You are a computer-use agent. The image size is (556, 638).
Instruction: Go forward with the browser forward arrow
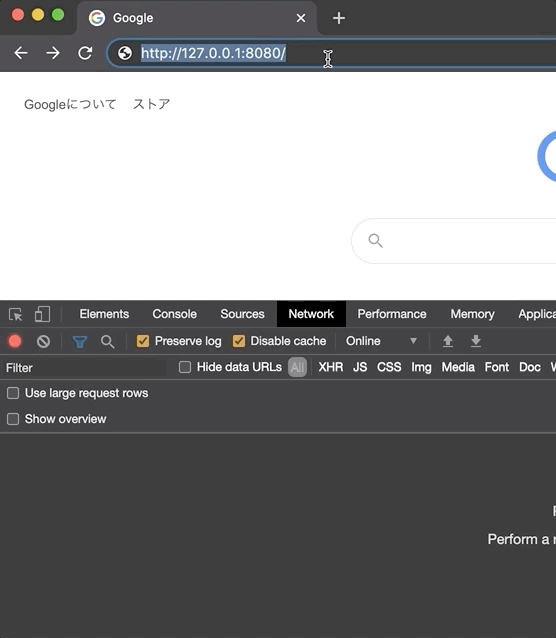pos(53,53)
